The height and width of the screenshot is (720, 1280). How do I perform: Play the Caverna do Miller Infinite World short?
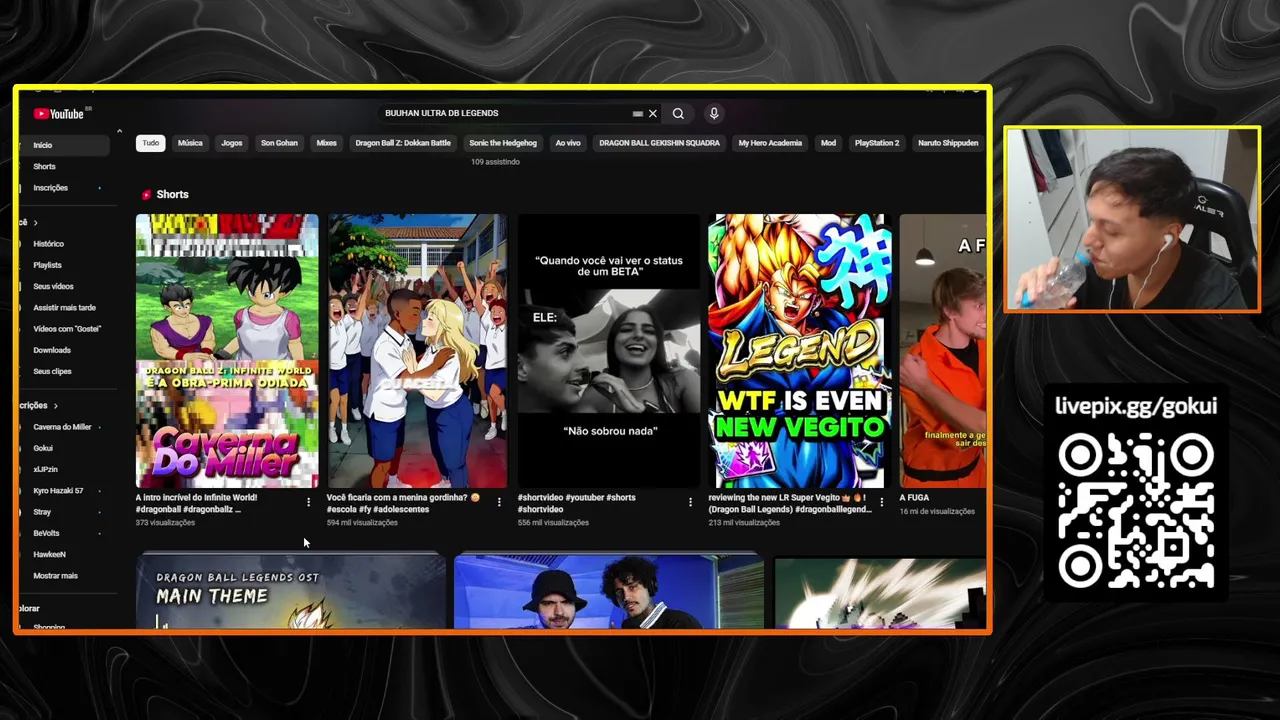(227, 351)
